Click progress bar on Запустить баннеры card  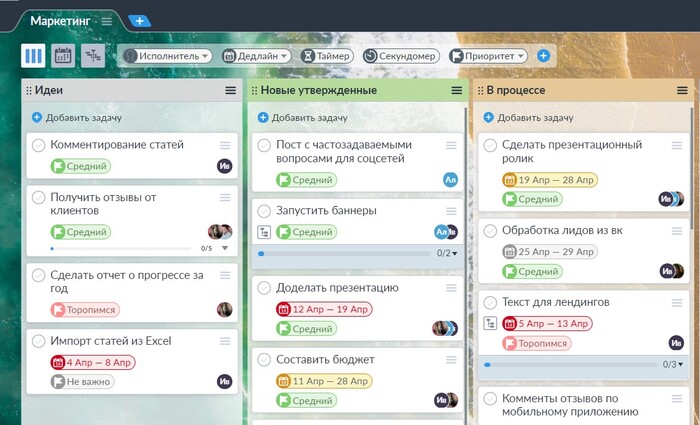(x=344, y=254)
